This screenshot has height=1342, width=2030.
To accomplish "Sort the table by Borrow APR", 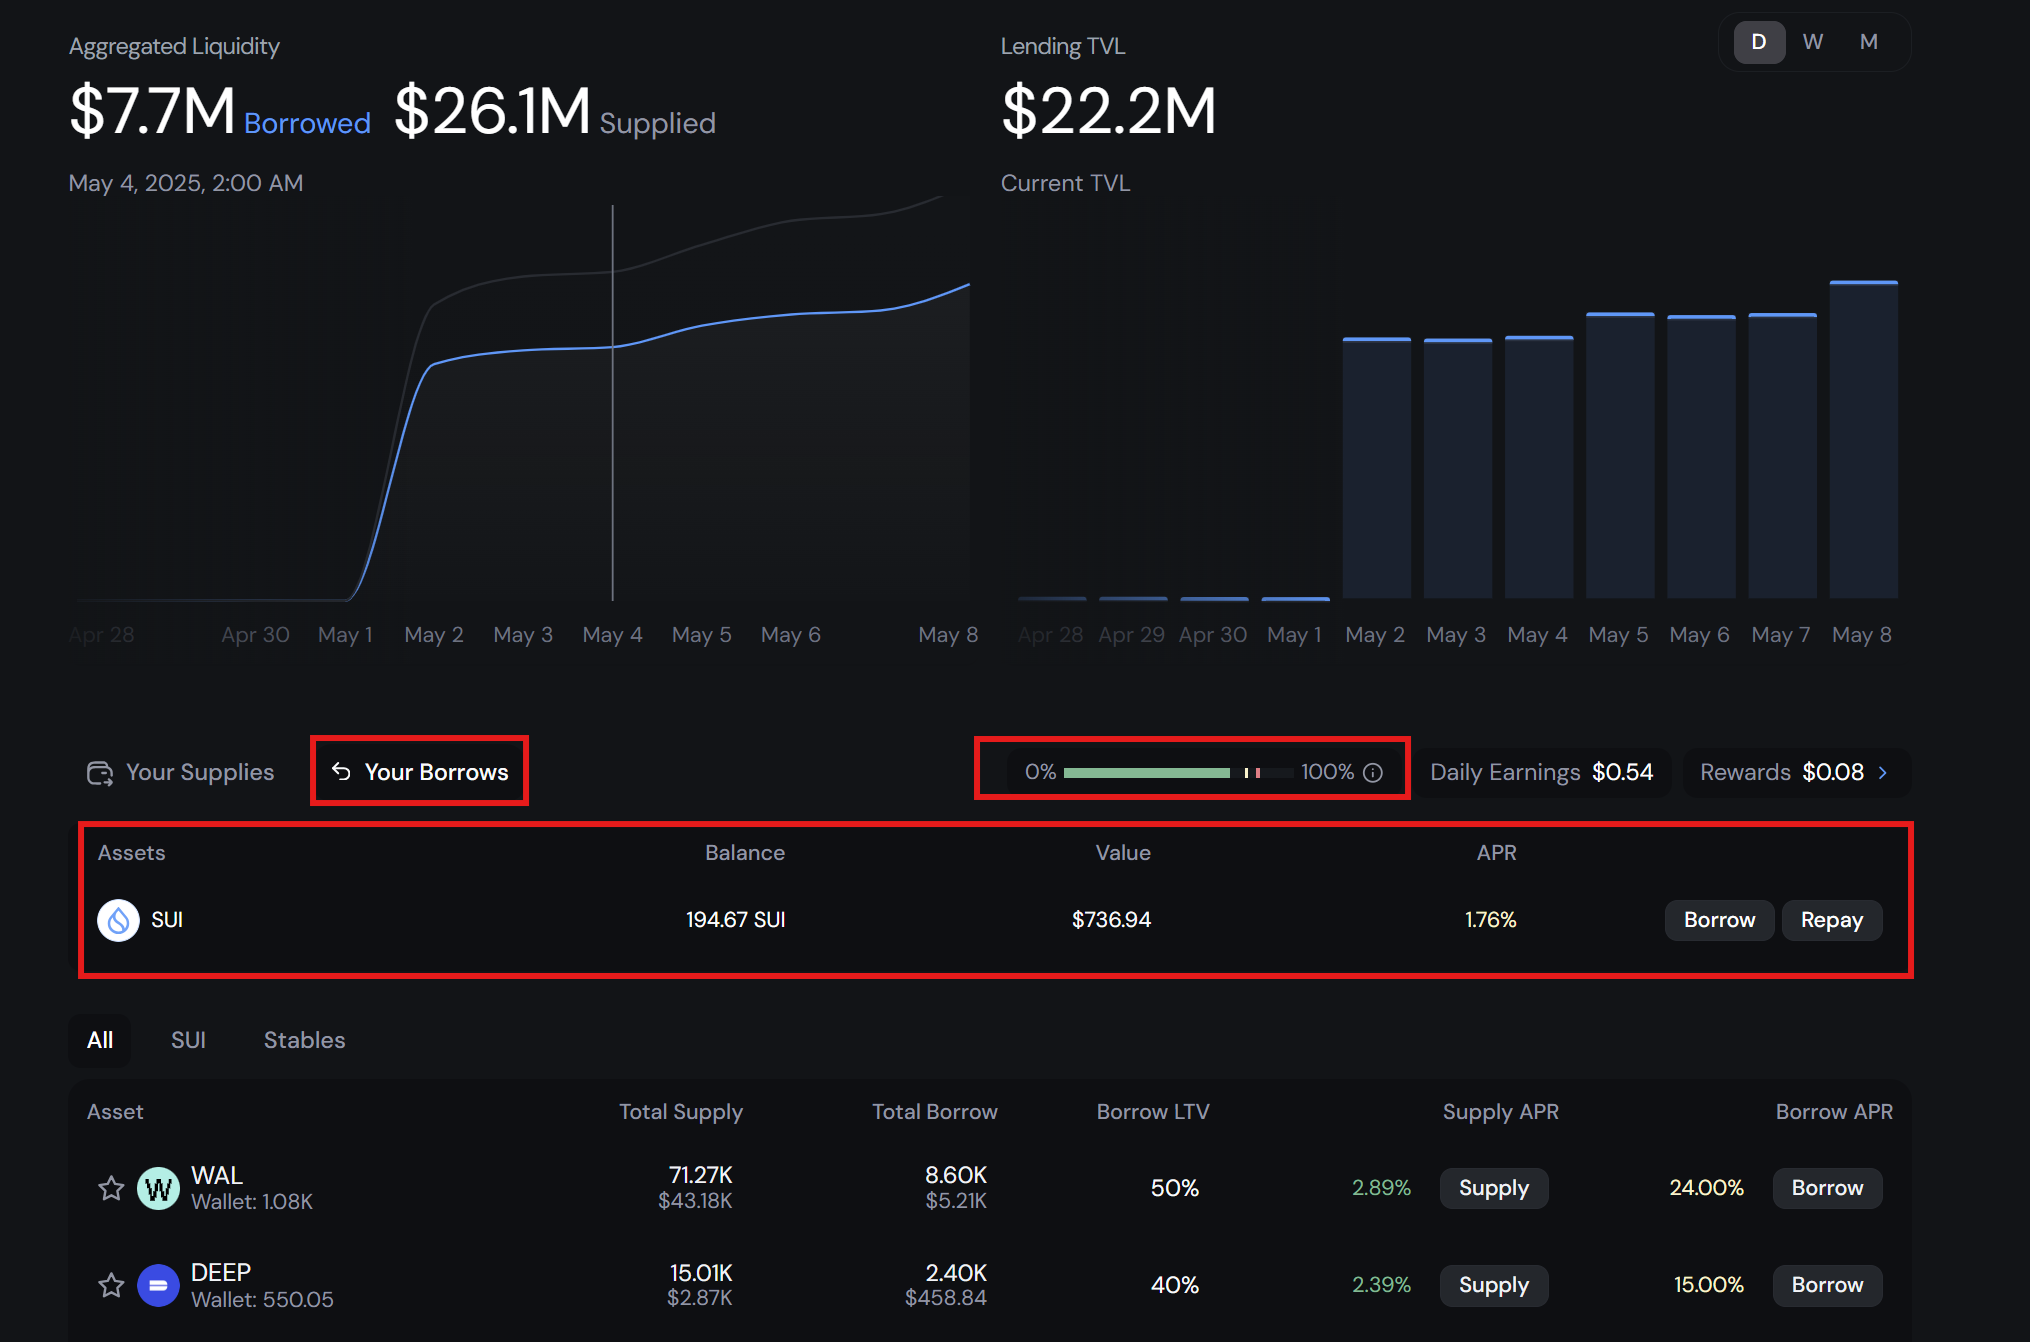I will pos(1833,1112).
